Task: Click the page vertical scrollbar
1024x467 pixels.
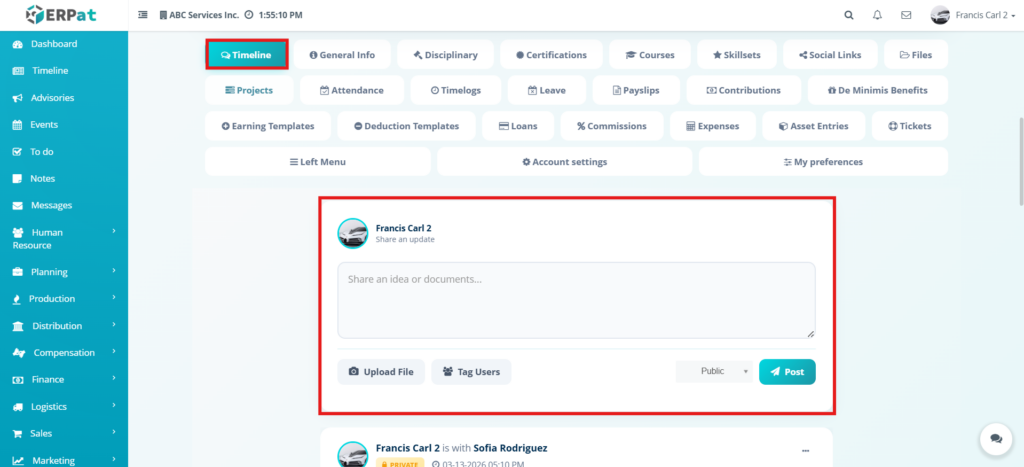Action: pyautogui.click(x=1020, y=161)
